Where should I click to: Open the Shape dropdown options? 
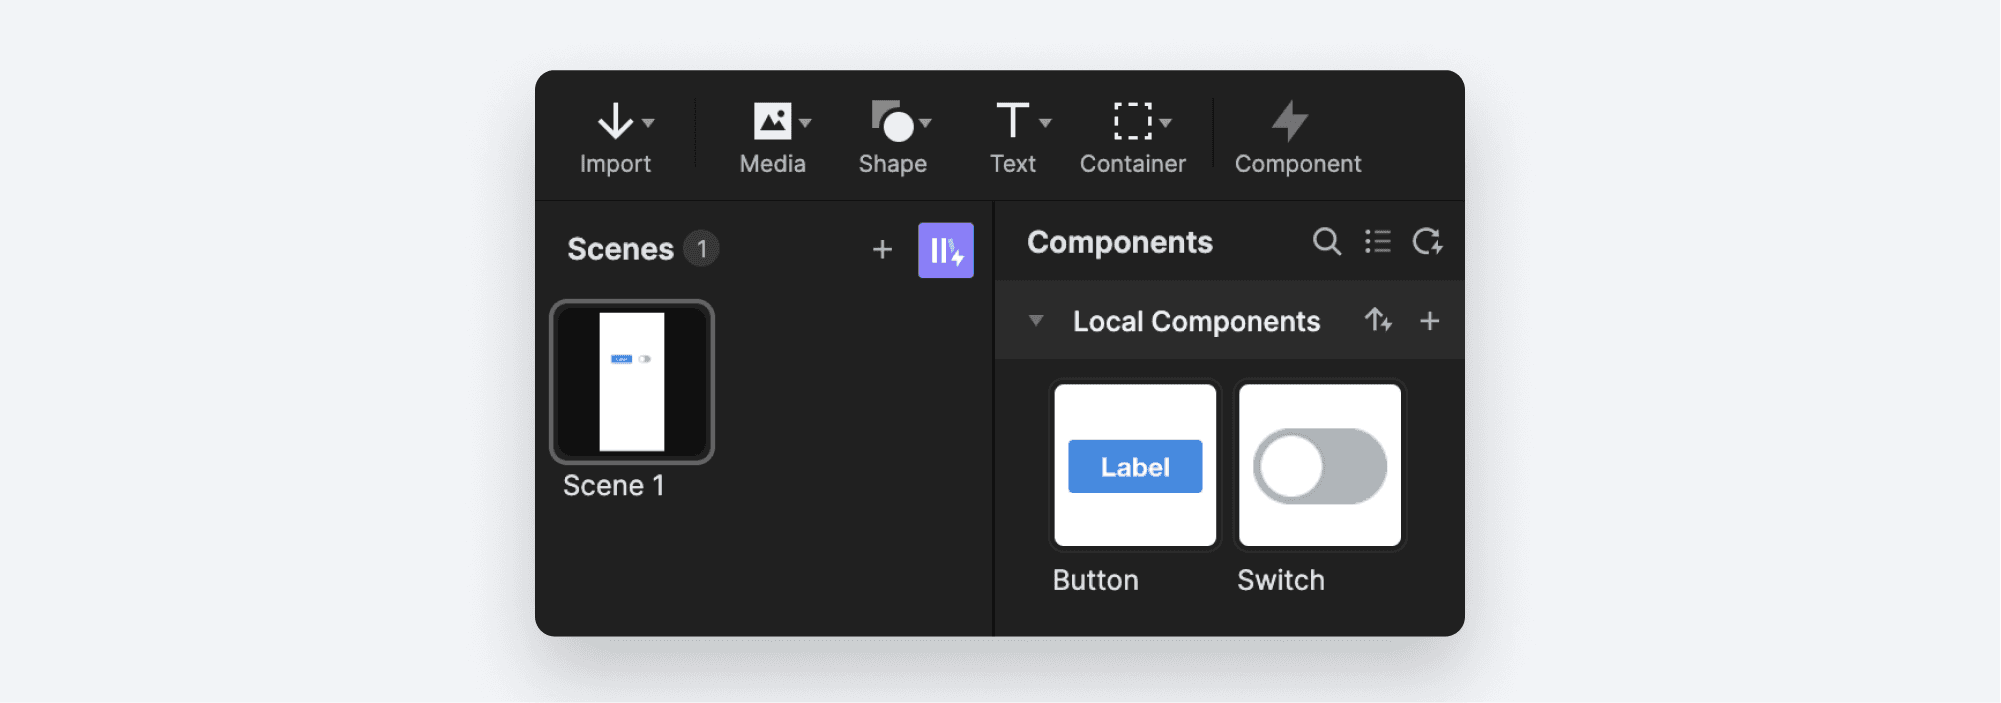(926, 123)
